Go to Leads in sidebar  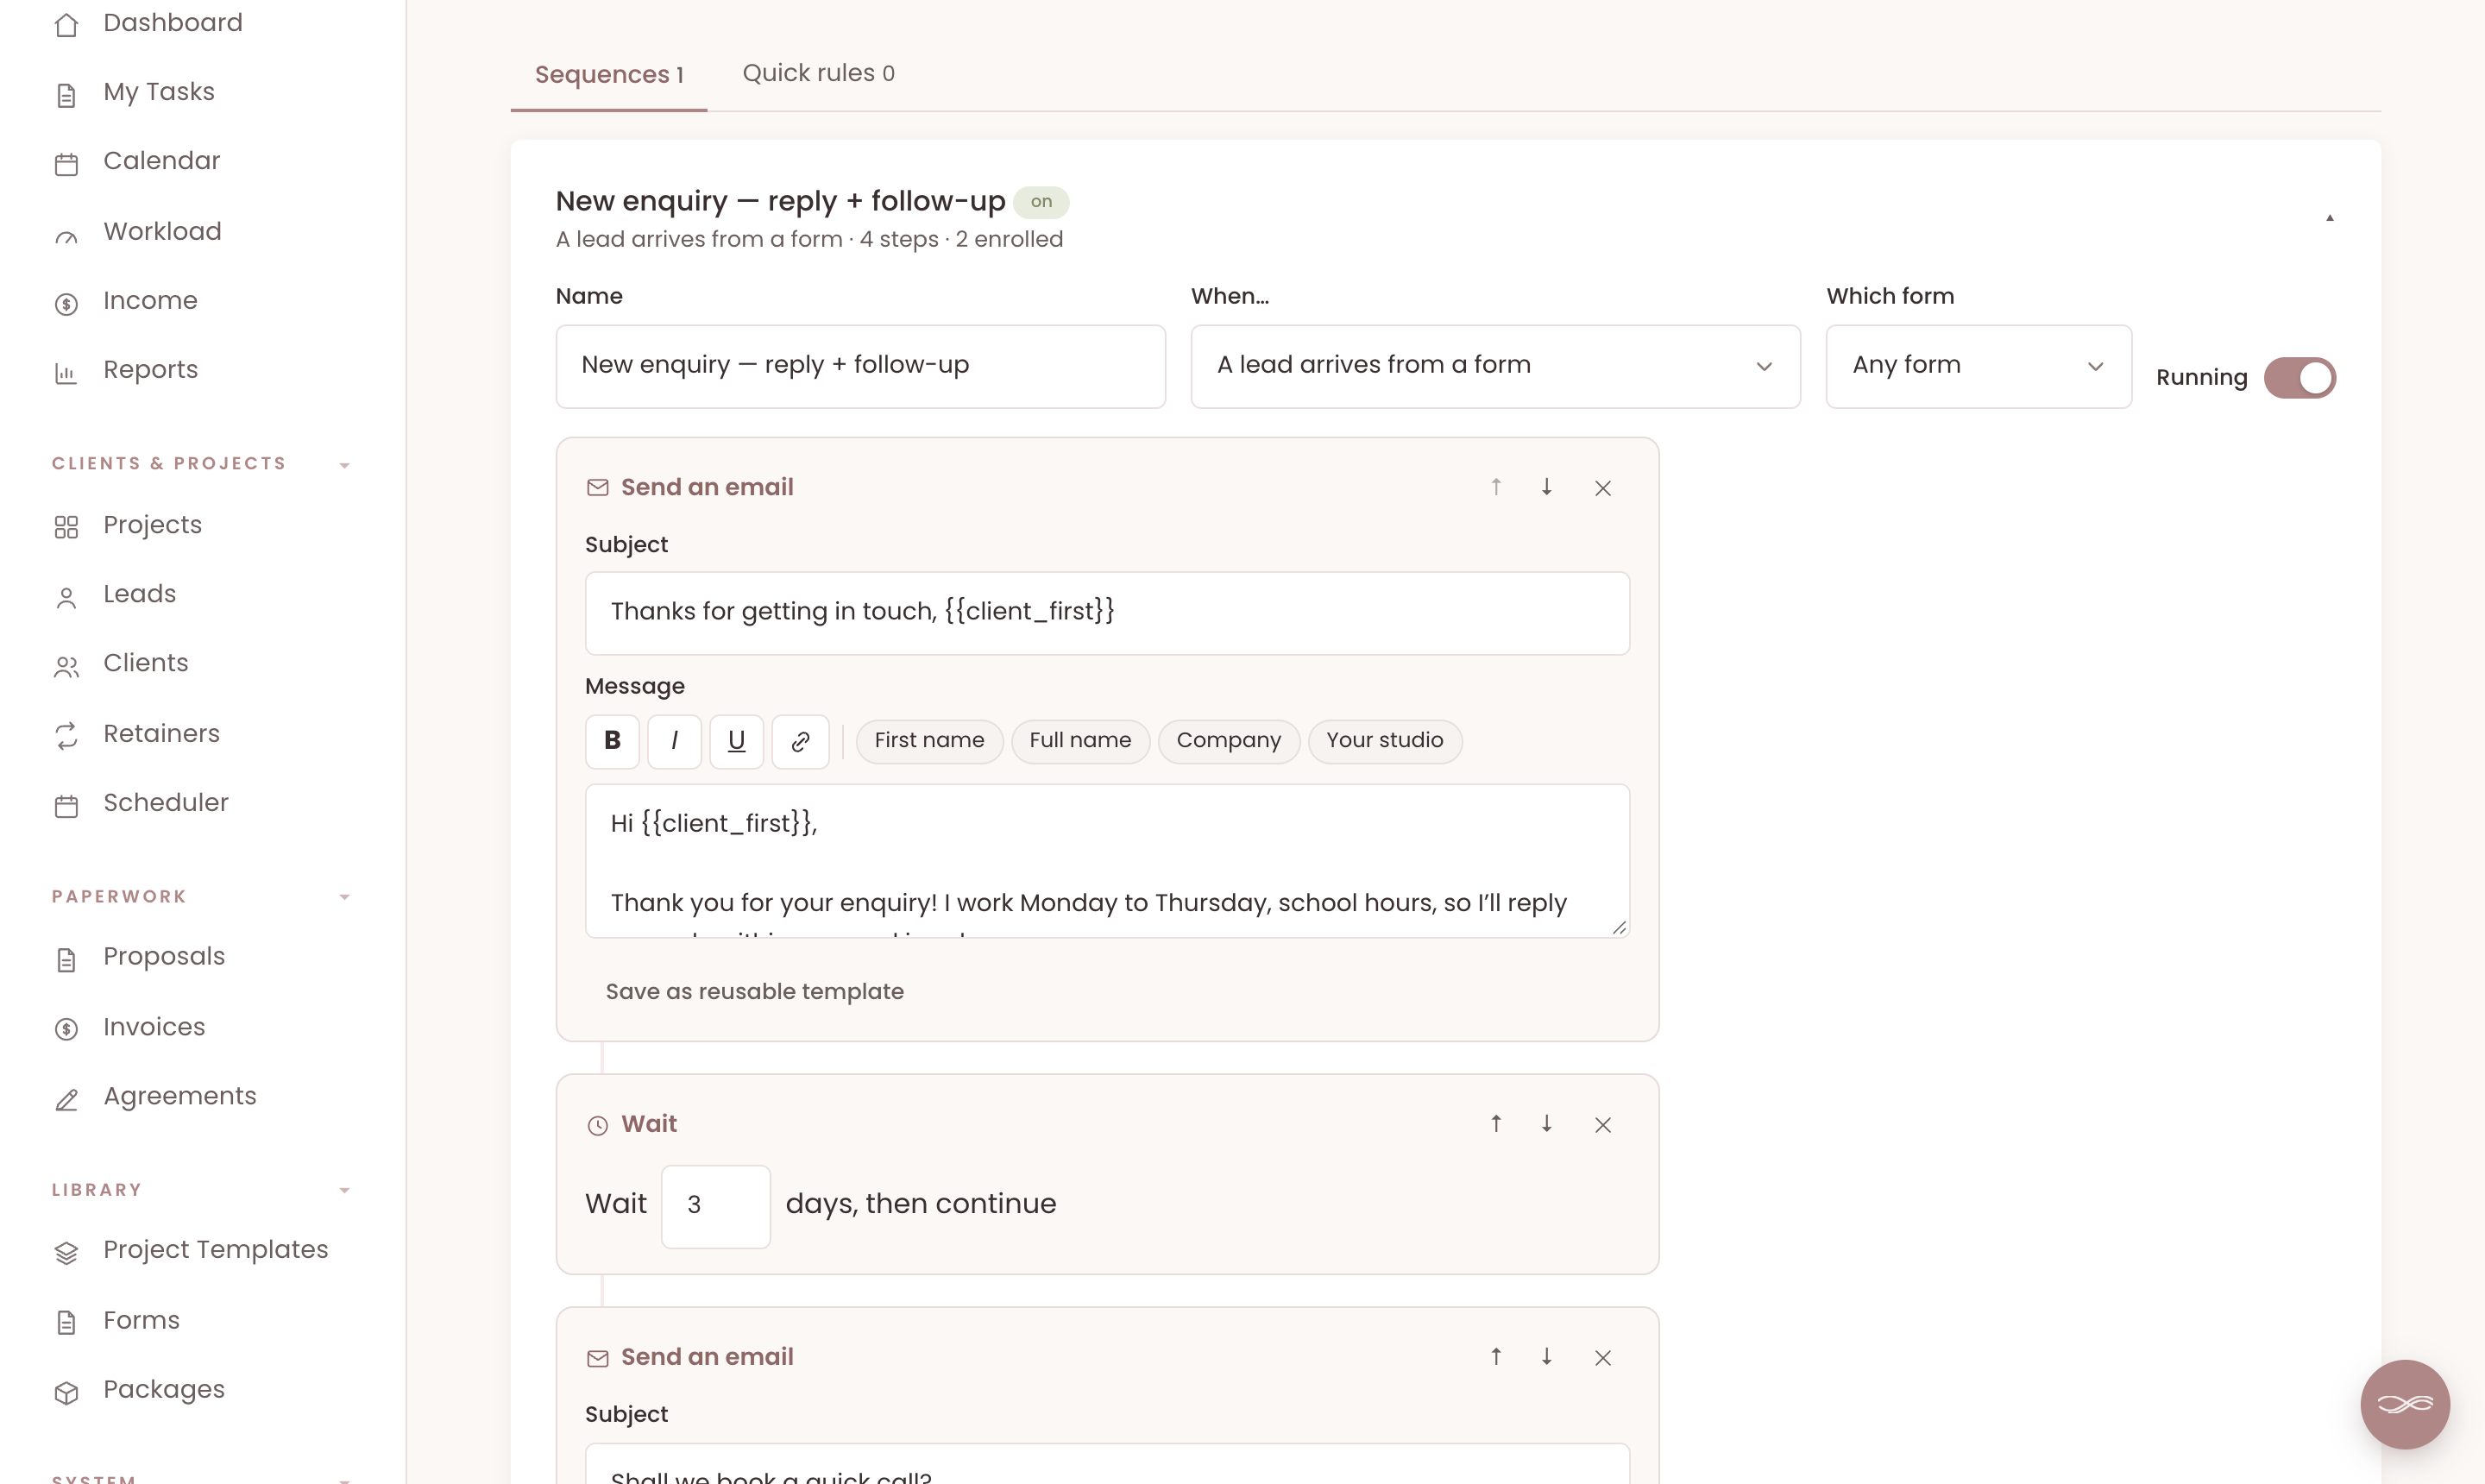coord(140,594)
